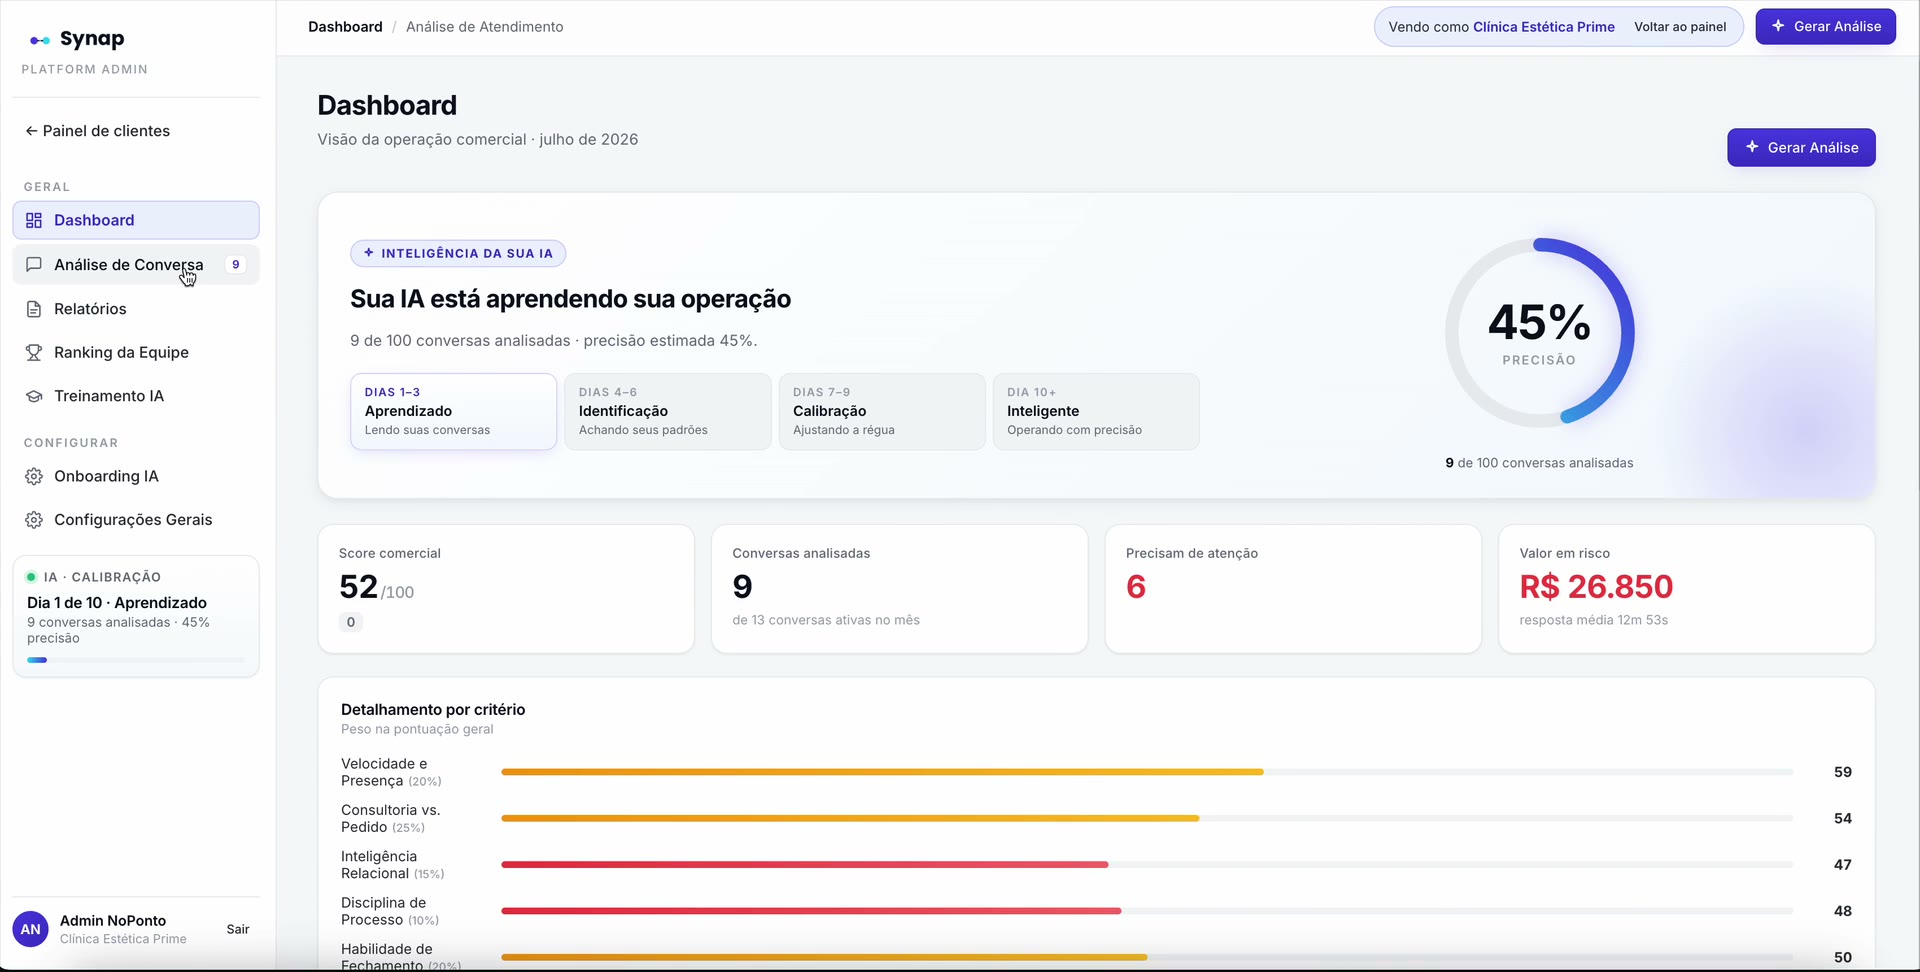Open Análise de Conversa in sidebar
Viewport: 1920px width, 972px height.
point(136,264)
